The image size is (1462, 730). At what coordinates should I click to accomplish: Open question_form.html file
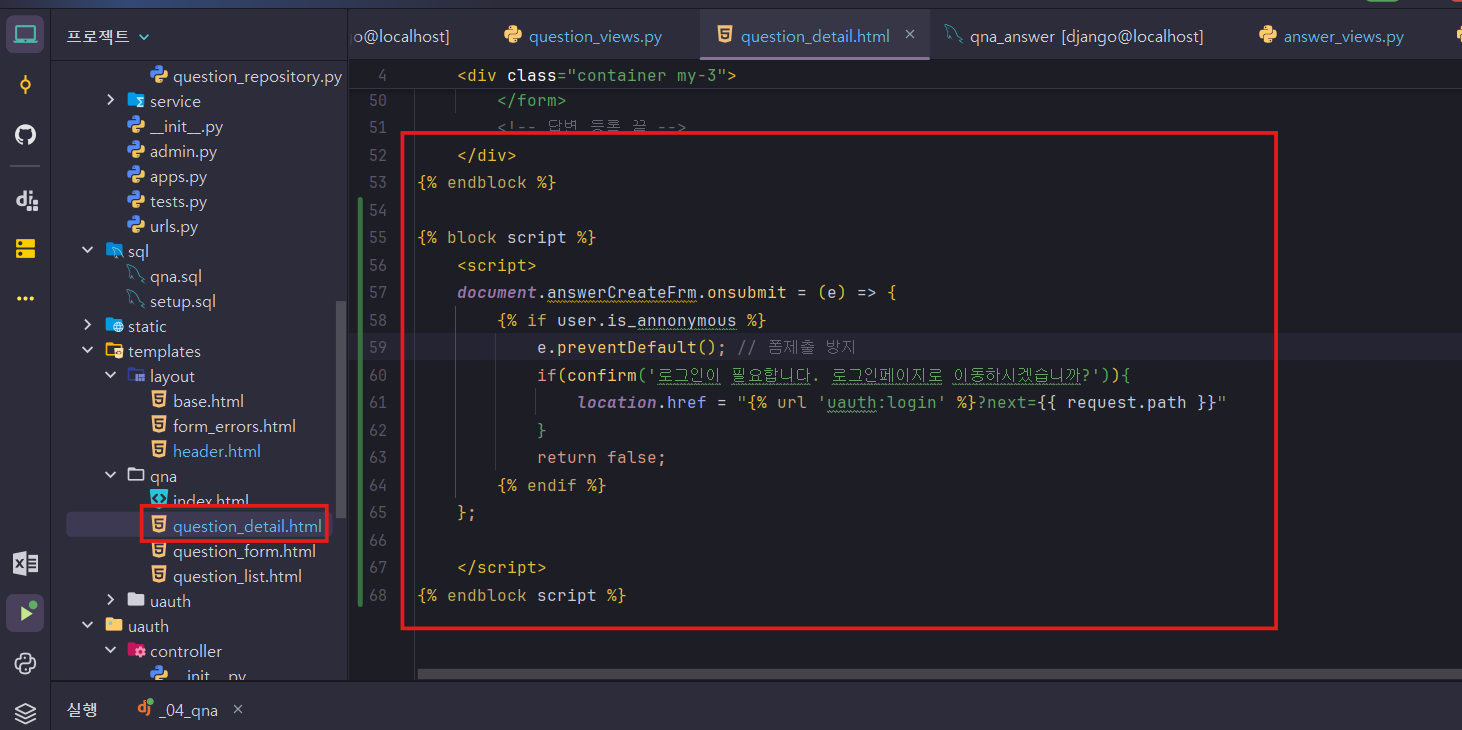[x=232, y=551]
